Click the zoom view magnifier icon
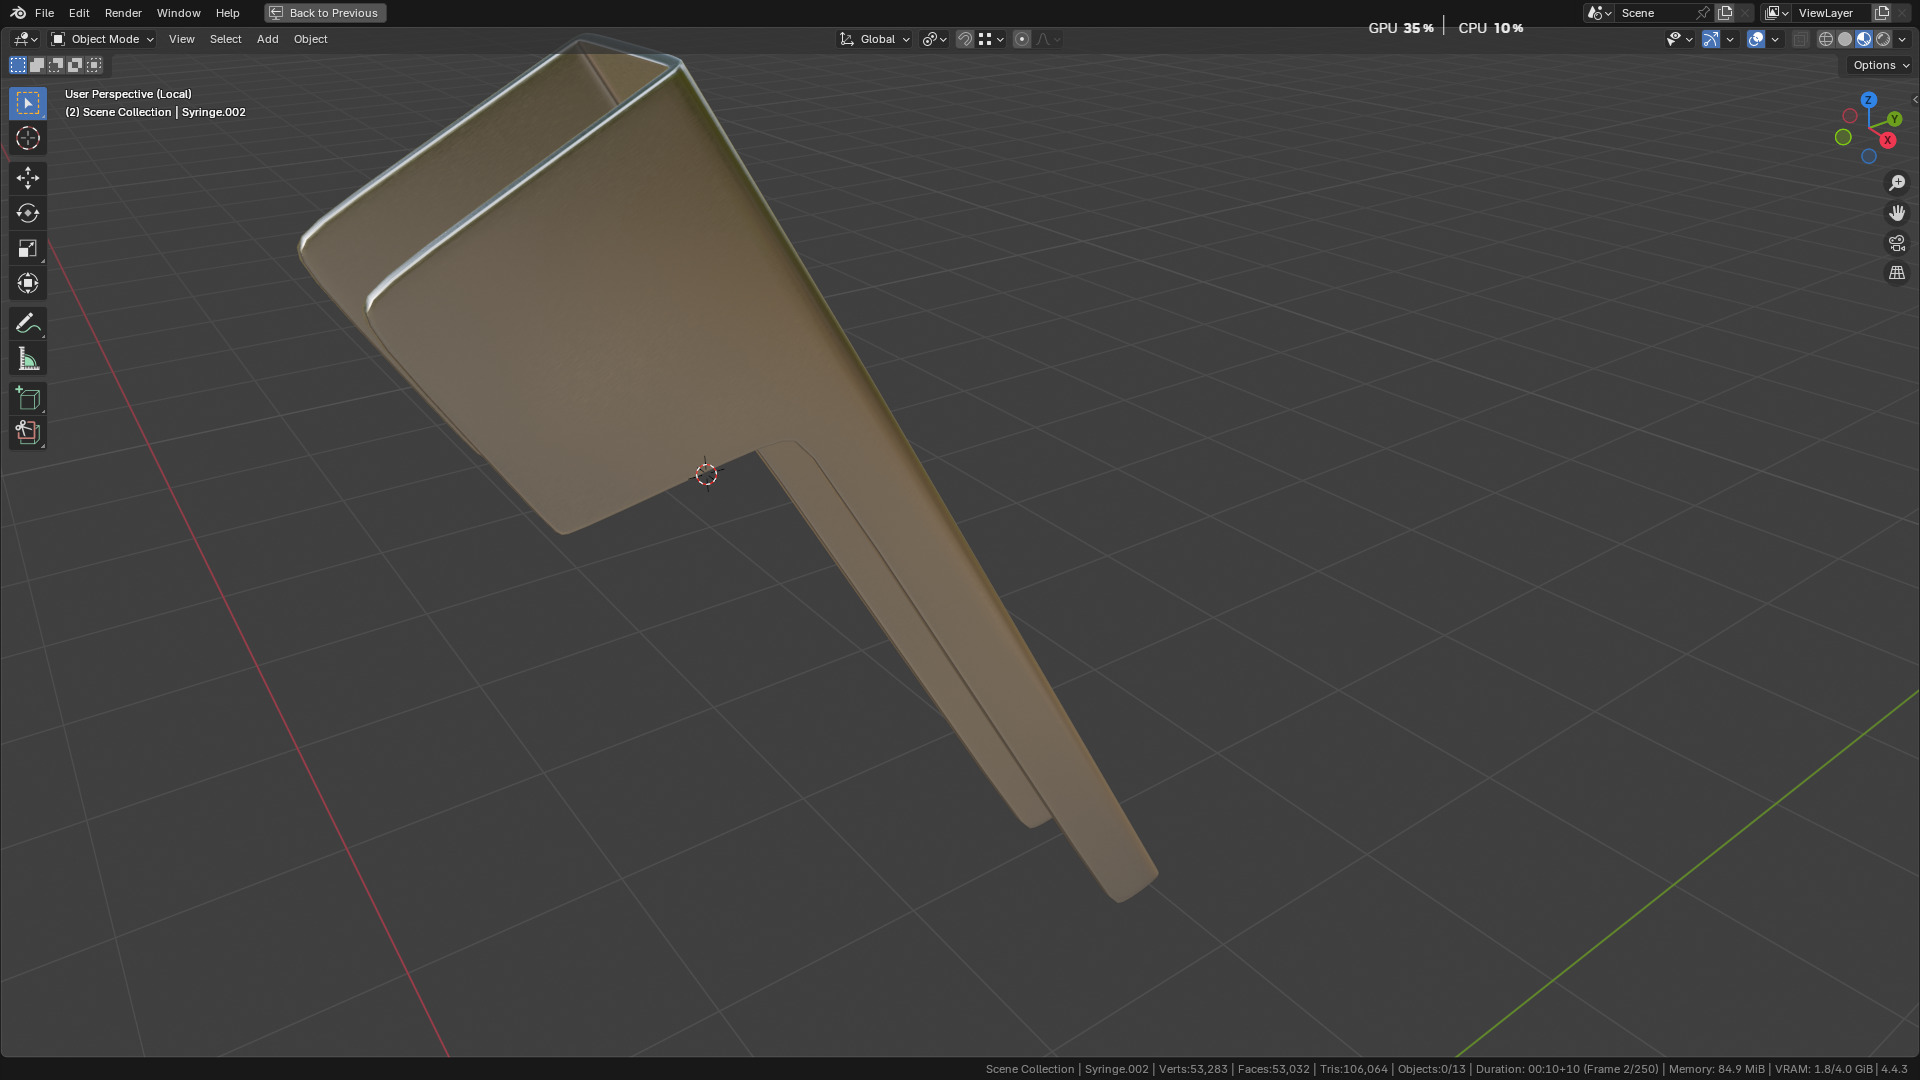Viewport: 1920px width, 1080px height. click(1897, 183)
